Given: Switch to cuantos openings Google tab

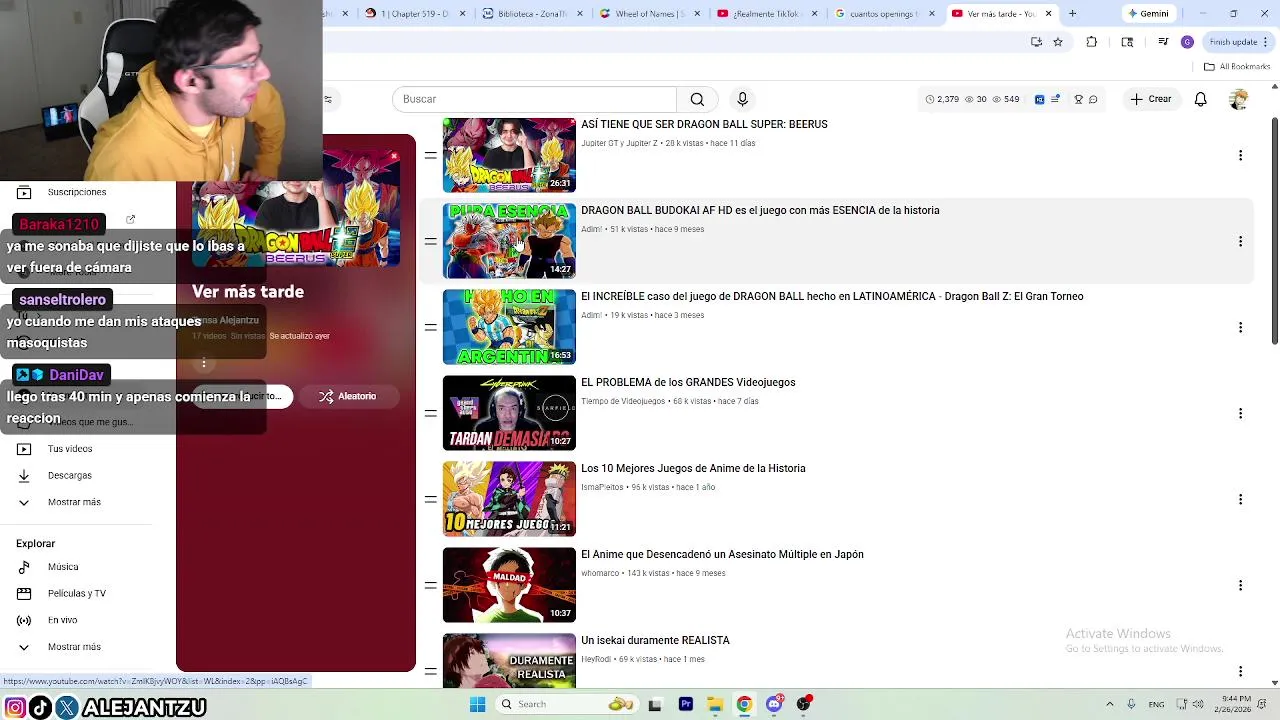Looking at the screenshot, I should pyautogui.click(x=883, y=14).
